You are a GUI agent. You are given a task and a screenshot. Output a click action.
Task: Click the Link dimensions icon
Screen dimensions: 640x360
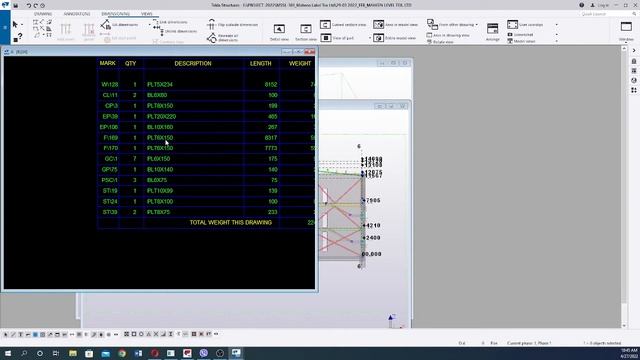[x=156, y=22]
